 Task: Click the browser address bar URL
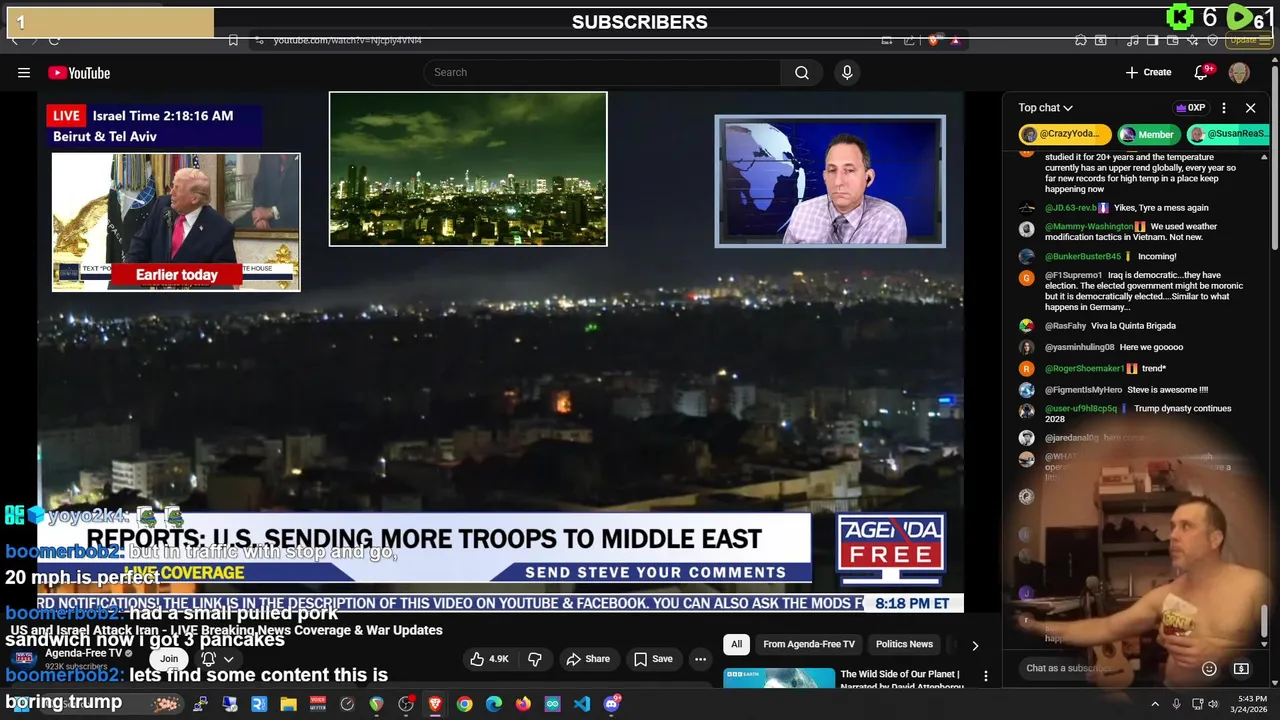(x=347, y=40)
